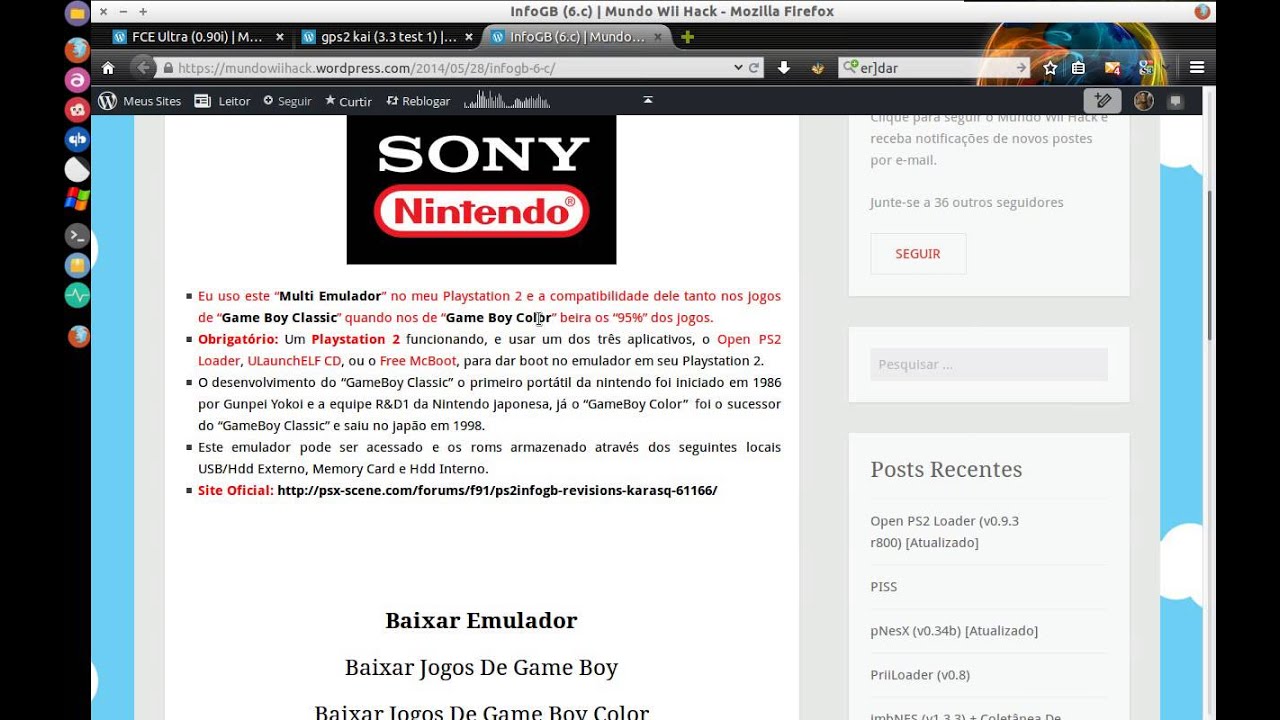Open the System Monitor dock icon
Image resolution: width=1280 pixels, height=720 pixels.
77,295
